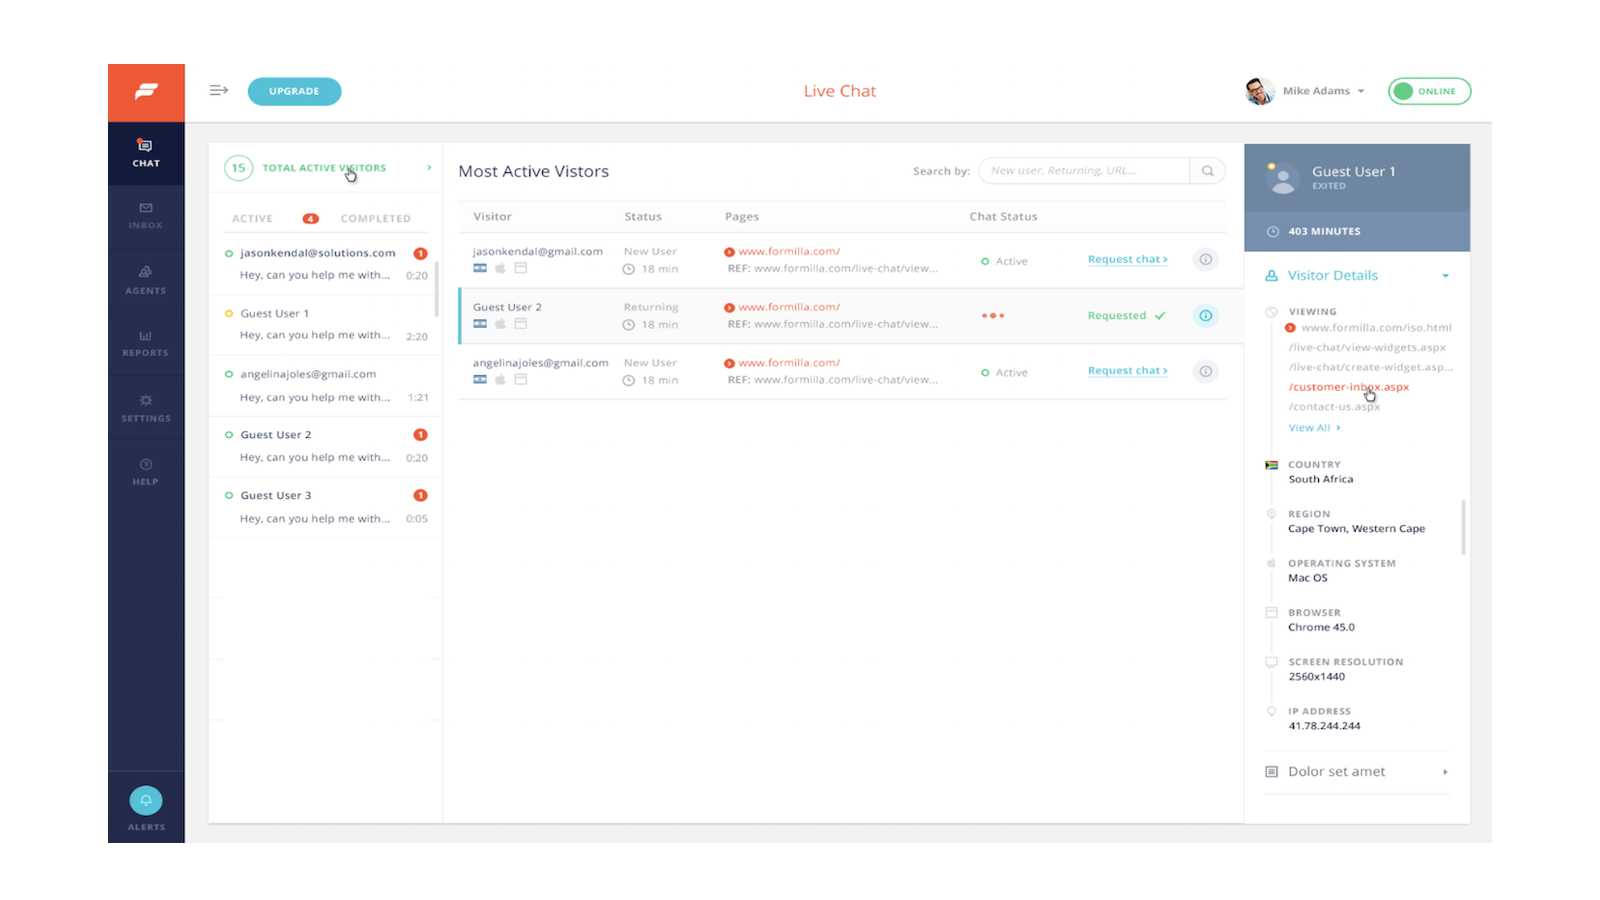Click the info icon on Guest User 2 row
This screenshot has width=1600, height=900.
(1205, 315)
